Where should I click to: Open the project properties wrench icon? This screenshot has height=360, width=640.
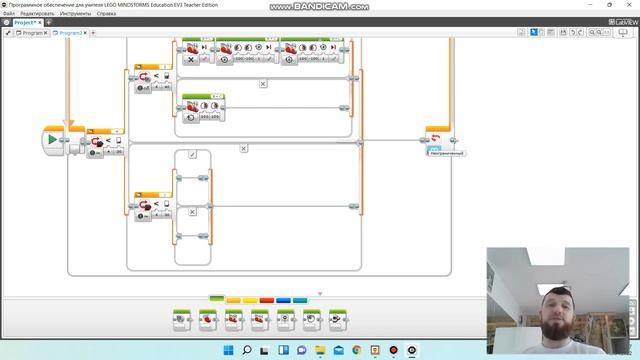click(x=8, y=33)
